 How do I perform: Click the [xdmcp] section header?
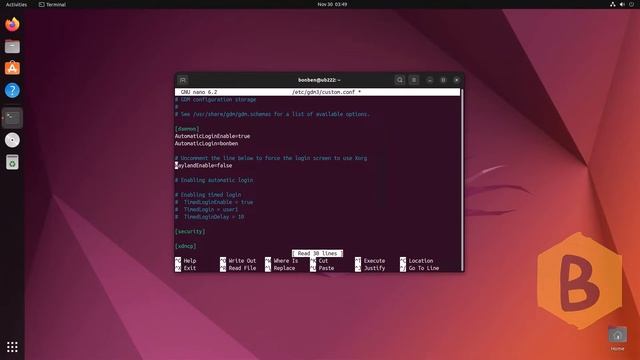tap(185, 247)
